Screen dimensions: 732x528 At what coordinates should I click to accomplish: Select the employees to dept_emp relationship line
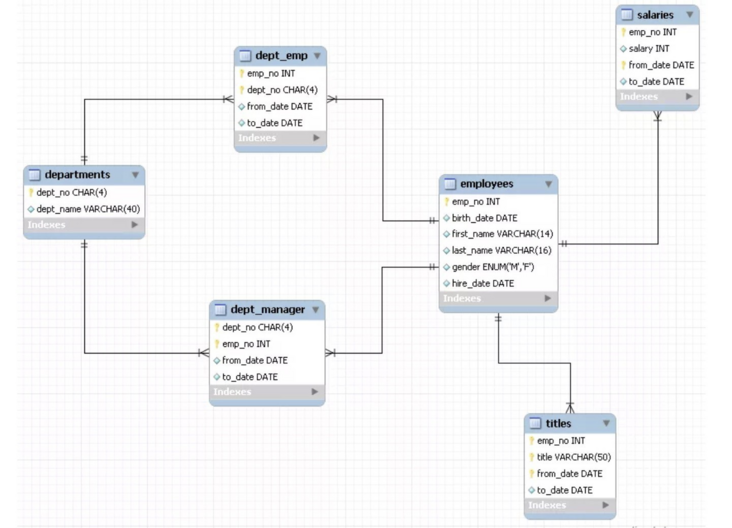tap(383, 159)
